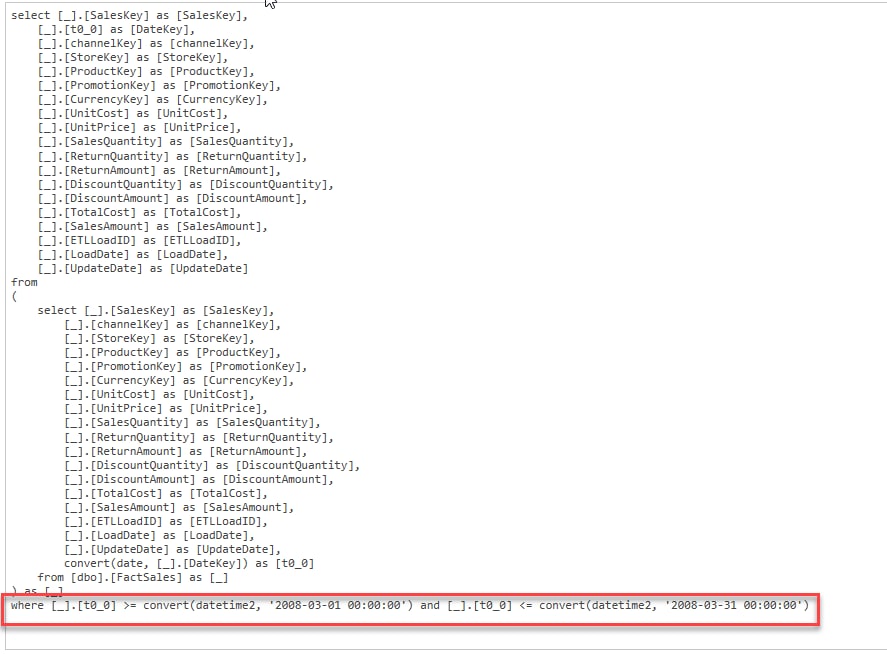Click the outer "select [_].[SalesKey] as [SalesKey]," line
The height and width of the screenshot is (654, 887).
[x=130, y=16]
